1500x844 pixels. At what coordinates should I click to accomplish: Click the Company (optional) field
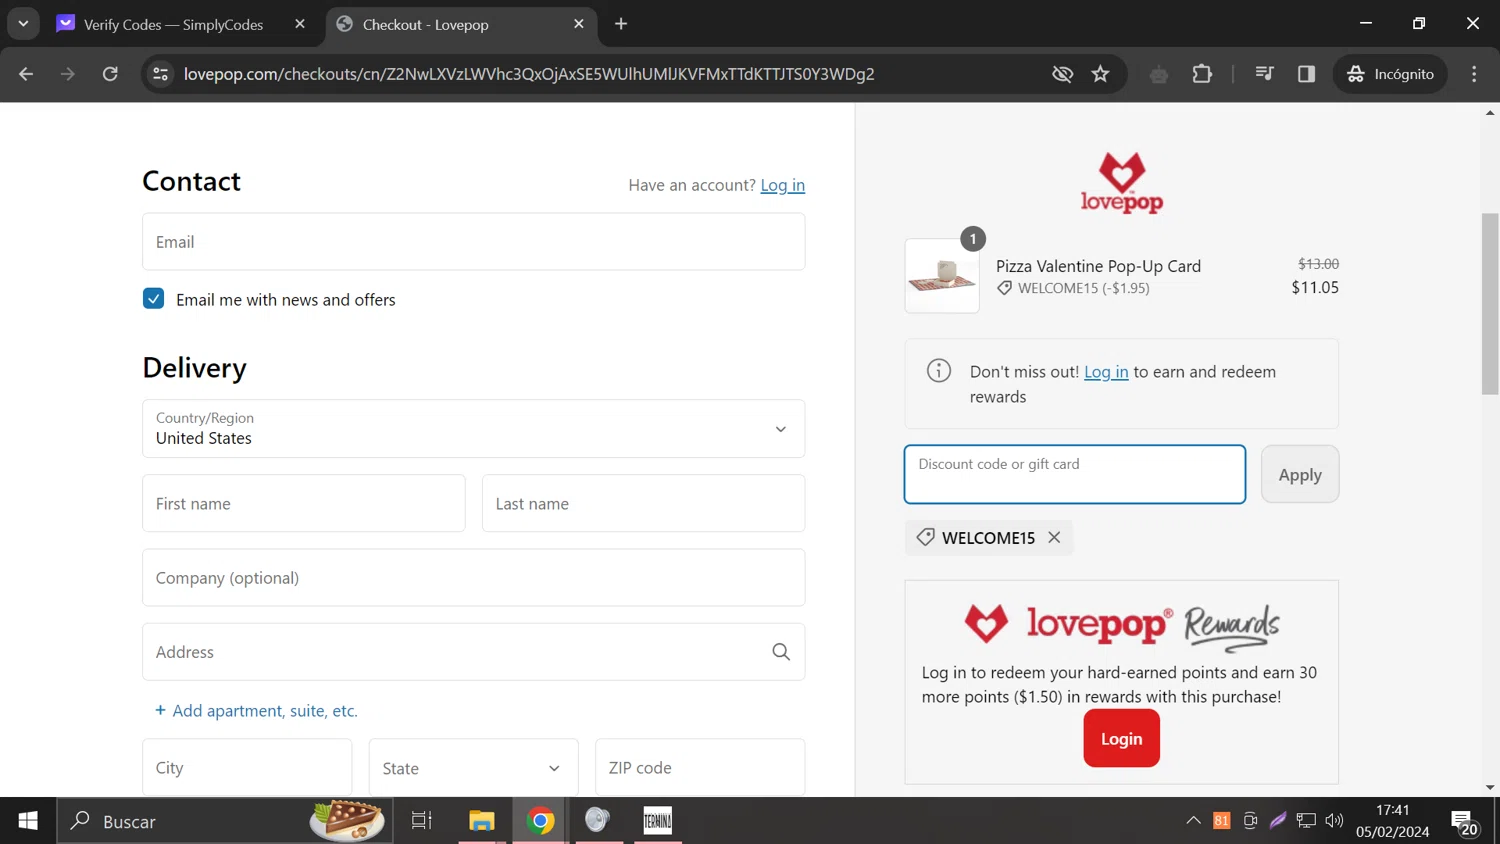click(473, 578)
